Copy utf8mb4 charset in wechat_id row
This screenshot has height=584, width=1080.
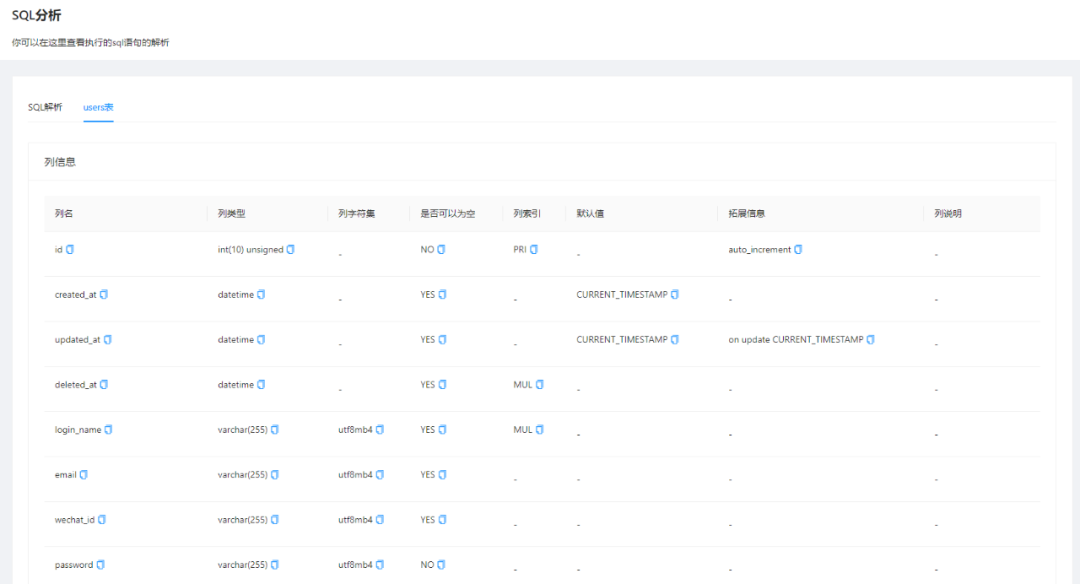point(380,520)
